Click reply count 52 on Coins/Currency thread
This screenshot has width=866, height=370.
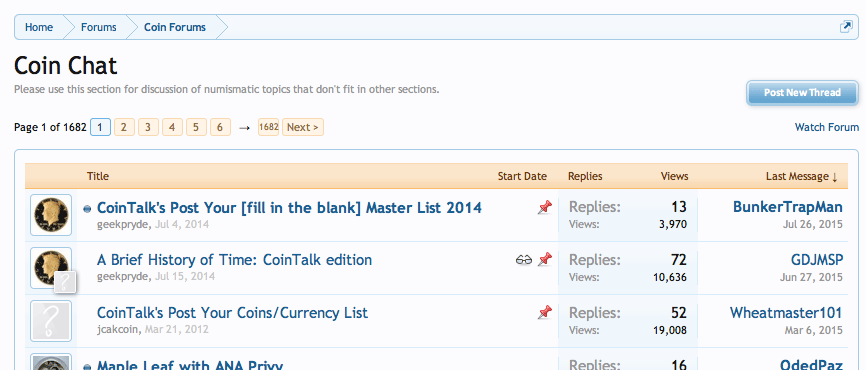679,313
